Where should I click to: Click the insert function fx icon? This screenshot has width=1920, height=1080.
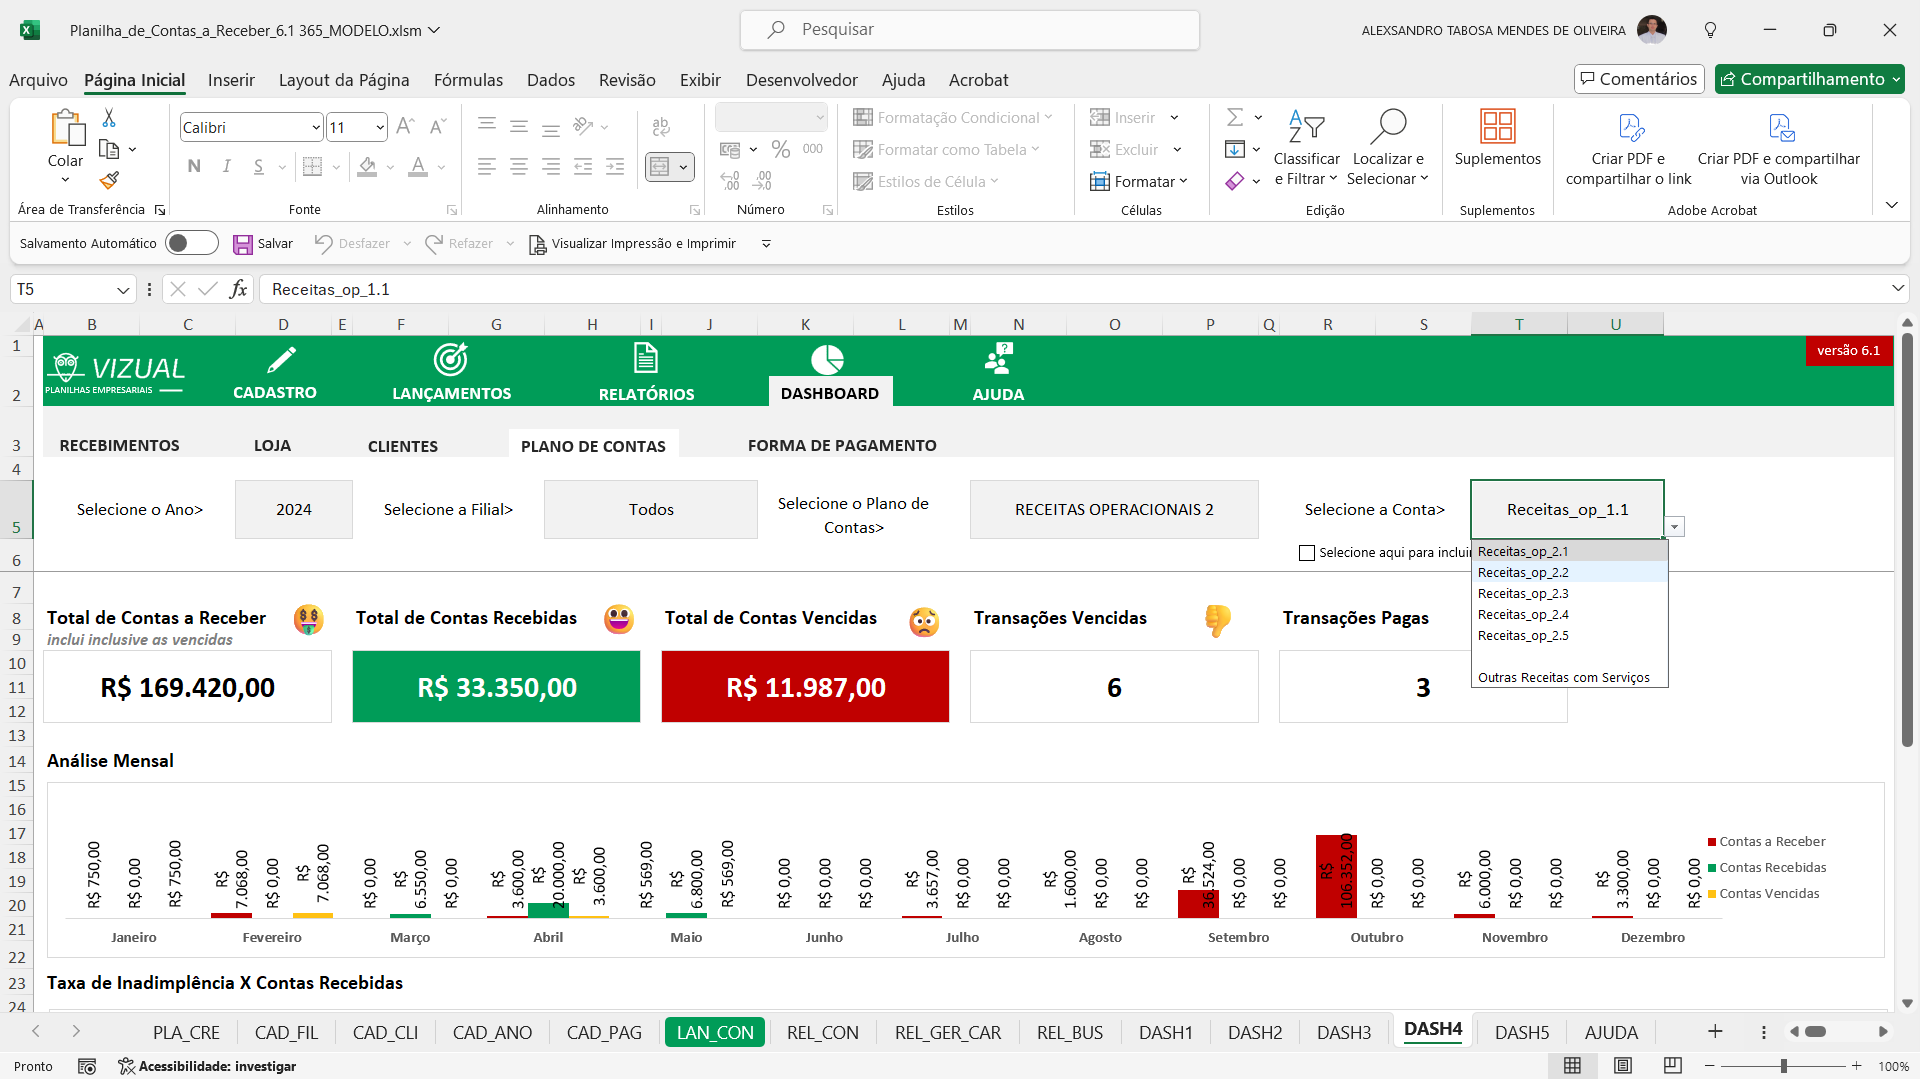tap(238, 289)
